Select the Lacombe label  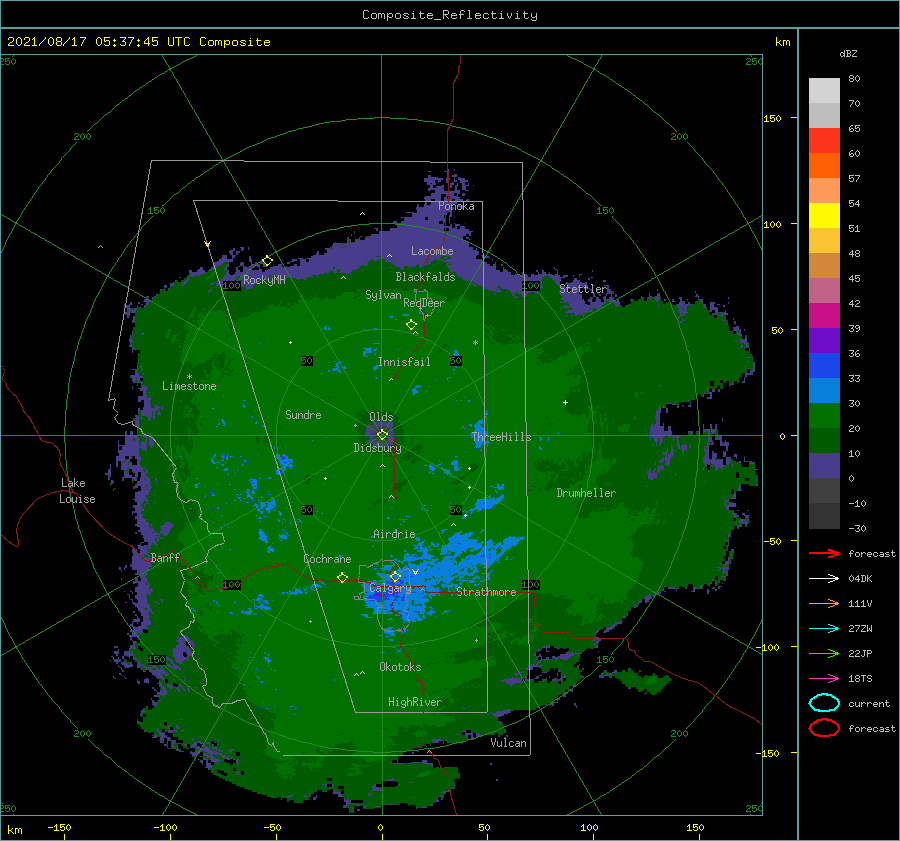pos(432,251)
